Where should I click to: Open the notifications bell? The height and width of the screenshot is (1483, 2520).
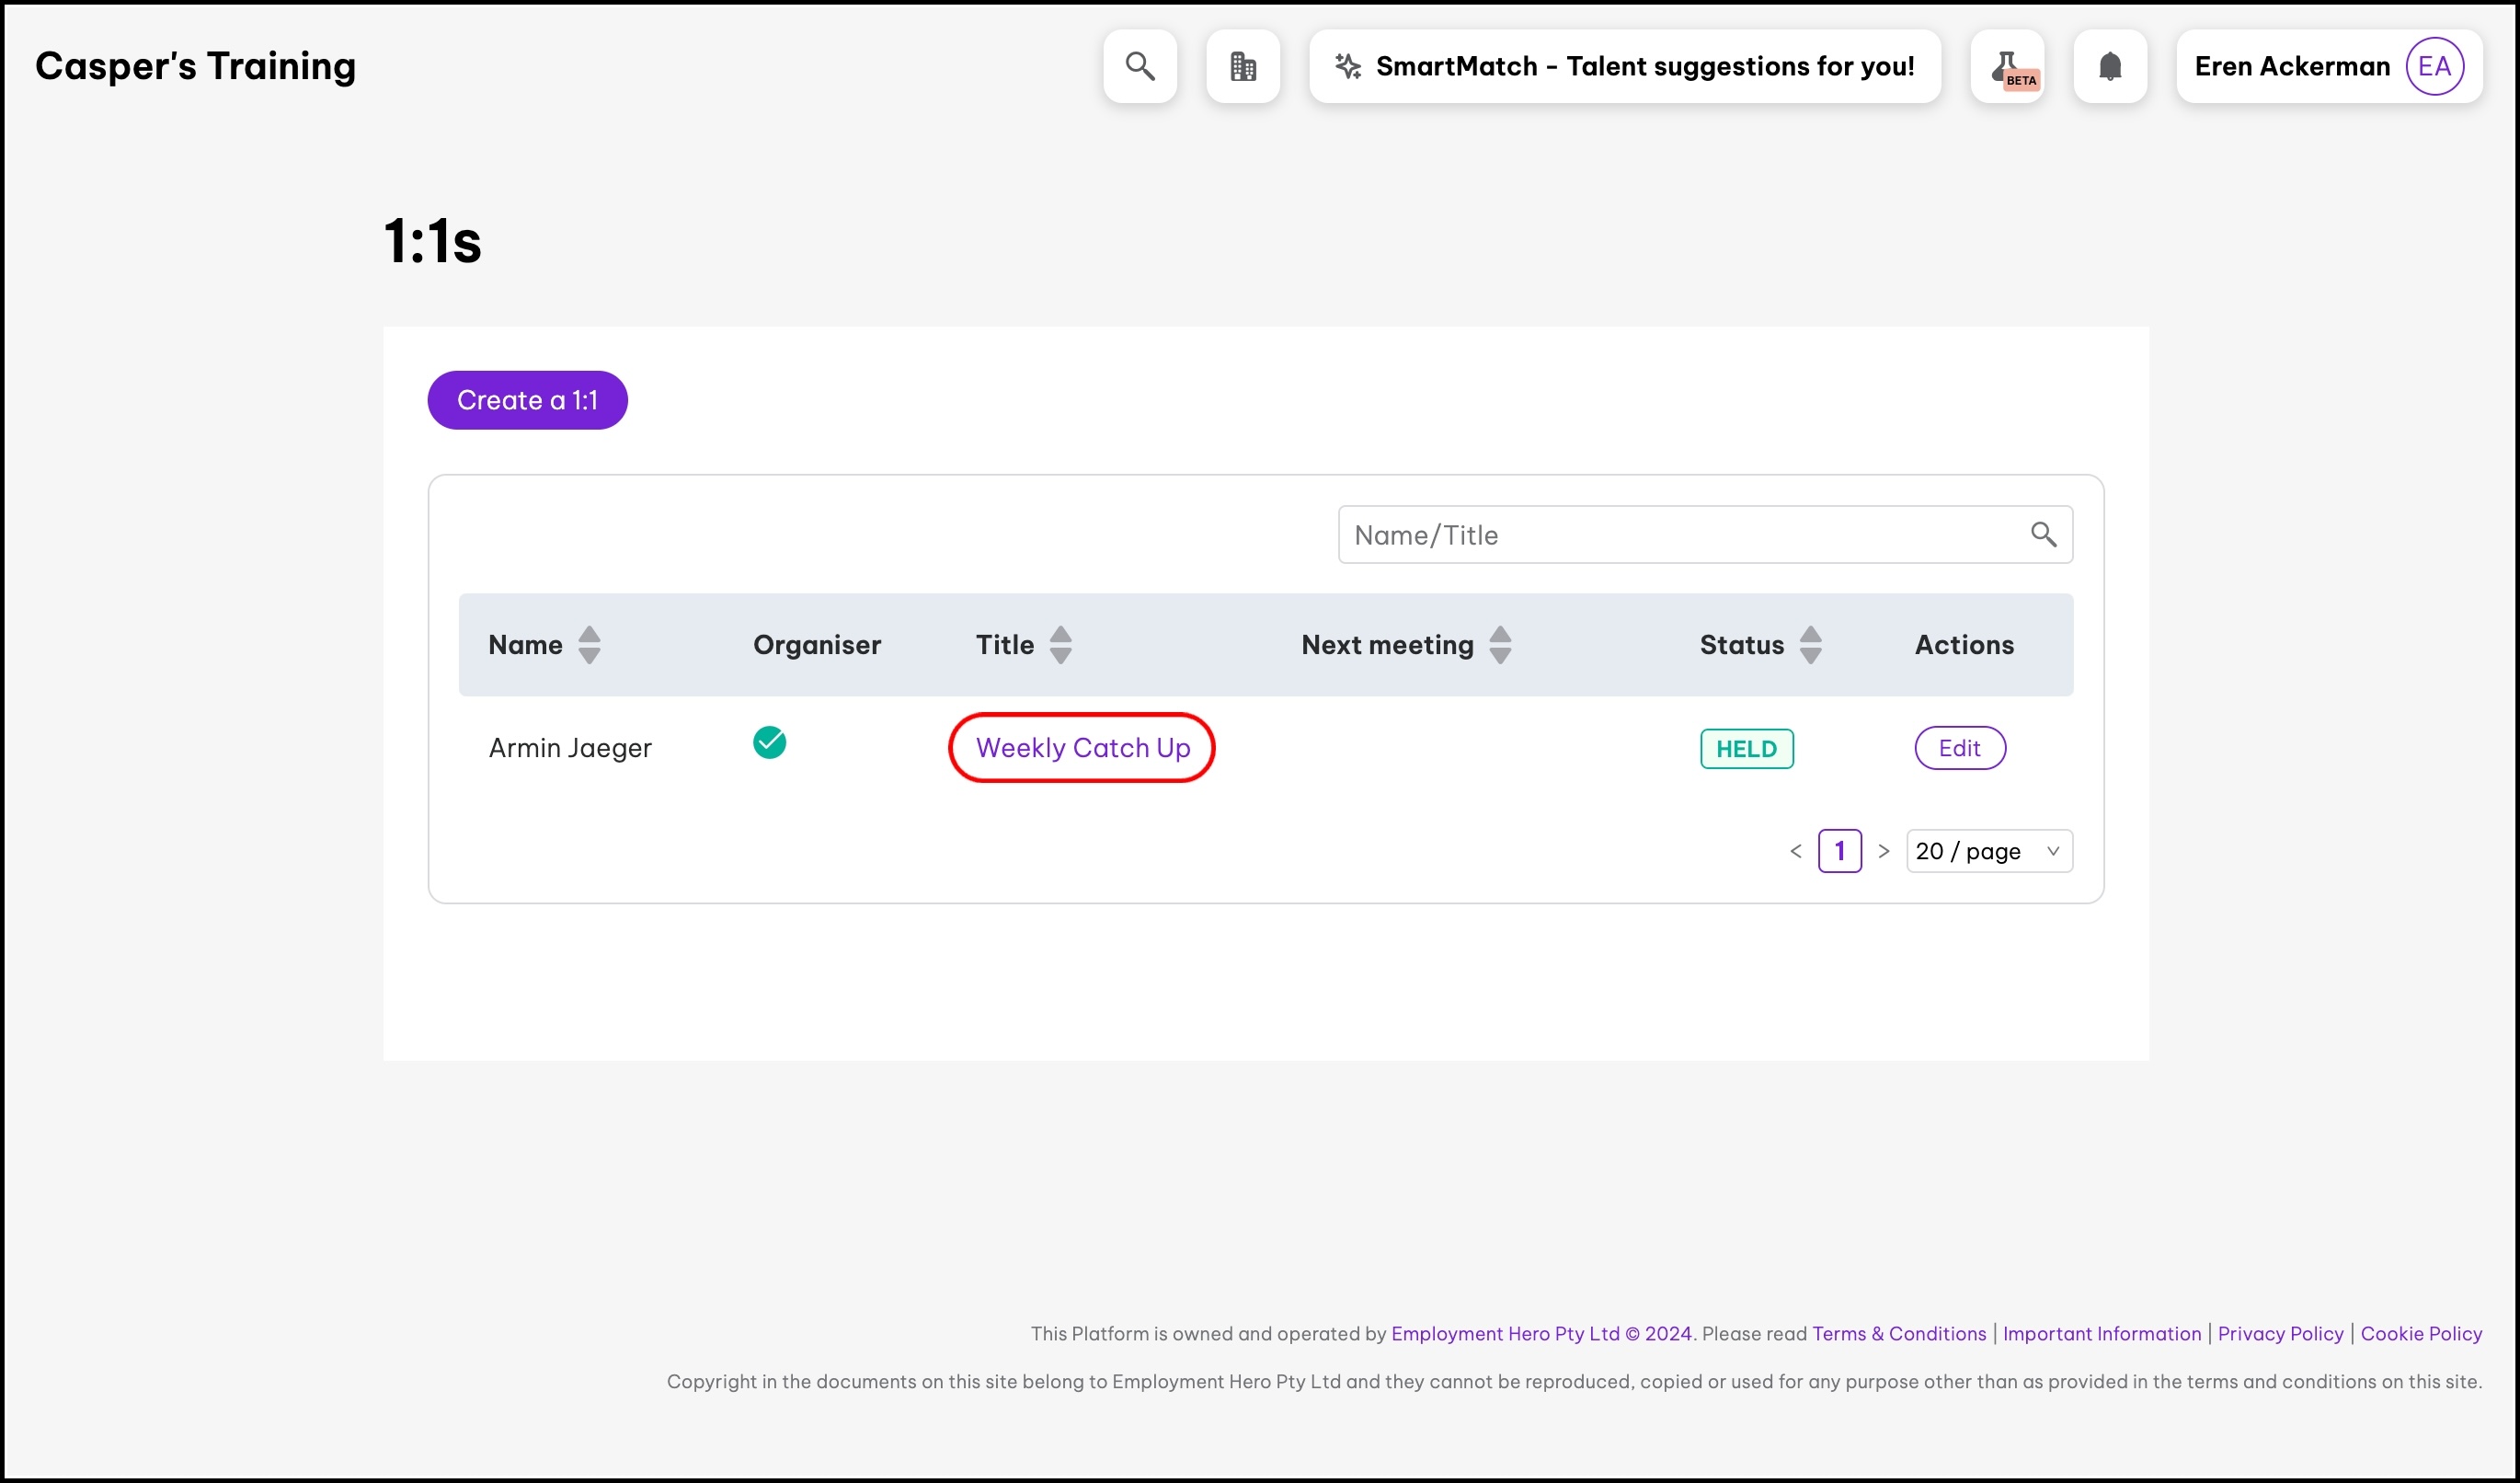[2110, 66]
